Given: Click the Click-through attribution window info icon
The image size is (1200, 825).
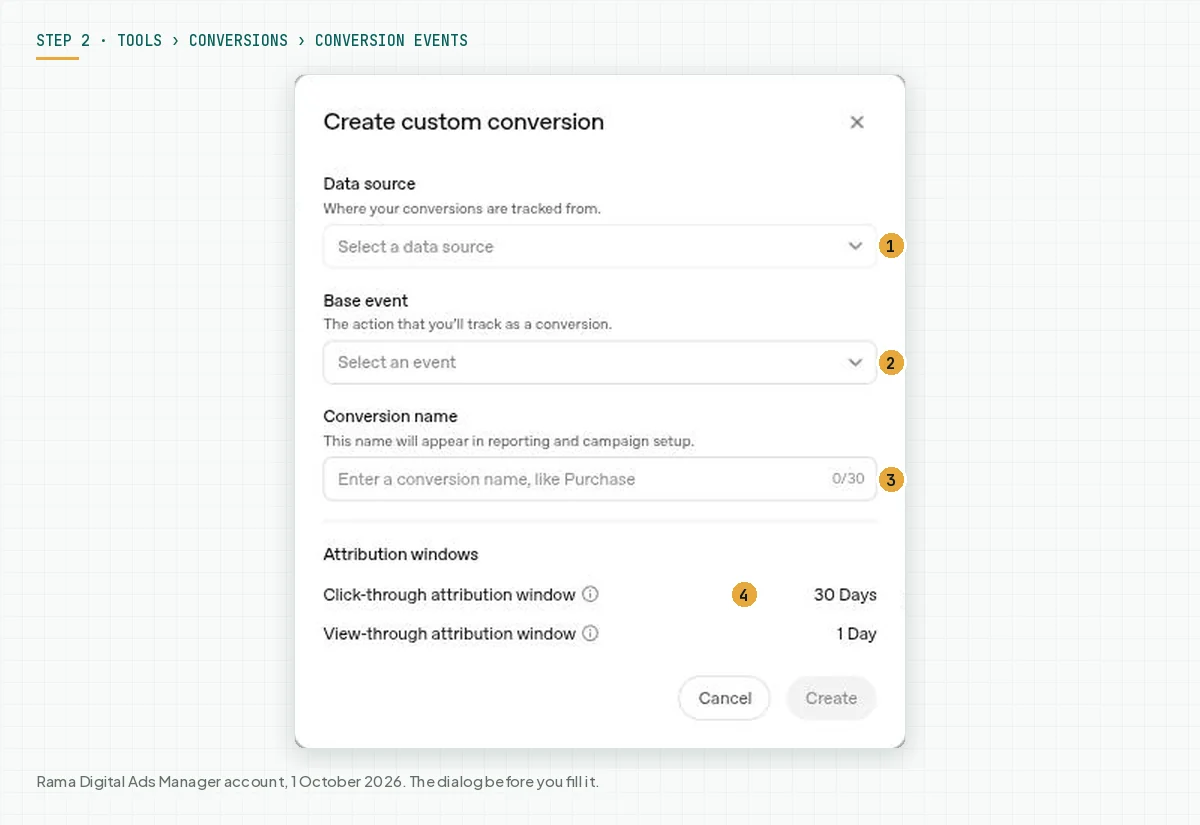Looking at the screenshot, I should pos(590,594).
